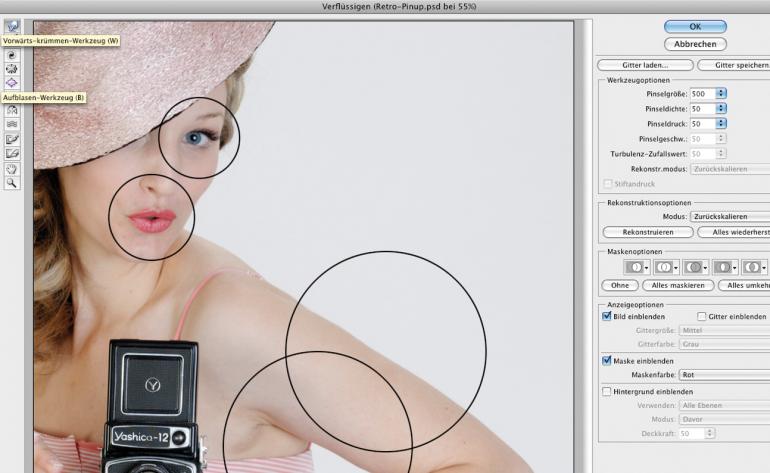Confirm with the OK button
770x473 pixels.
coord(695,27)
